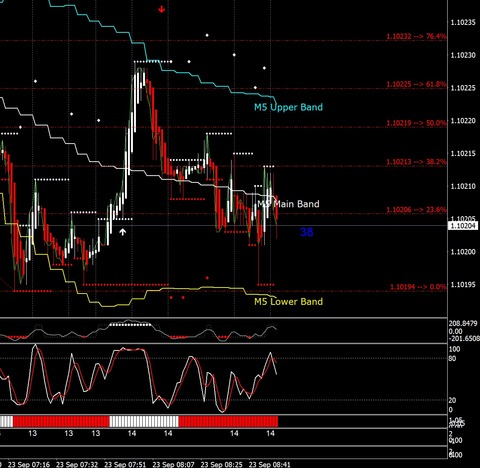The height and width of the screenshot is (468, 480).
Task: Click the 1.10195 price axis value
Action: coord(463,284)
